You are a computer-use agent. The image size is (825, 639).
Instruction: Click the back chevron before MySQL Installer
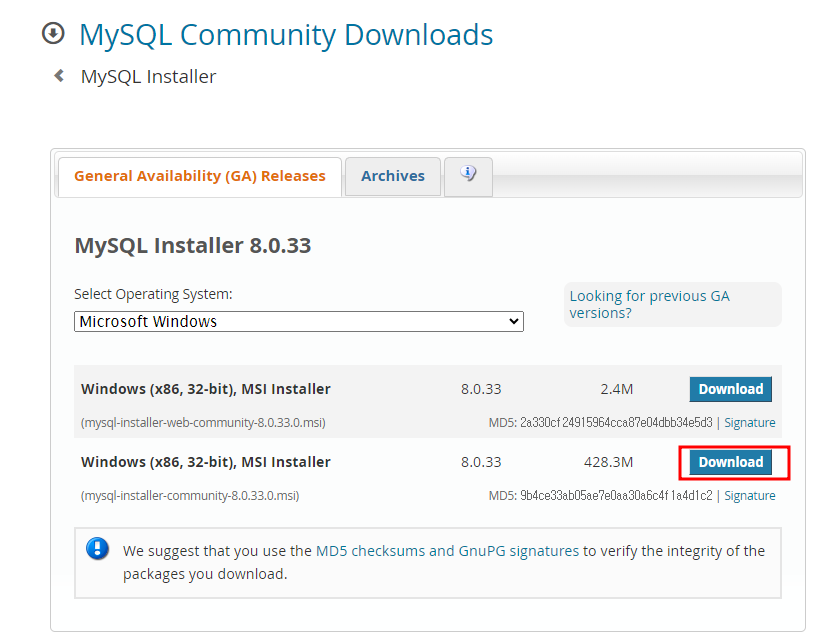59,76
